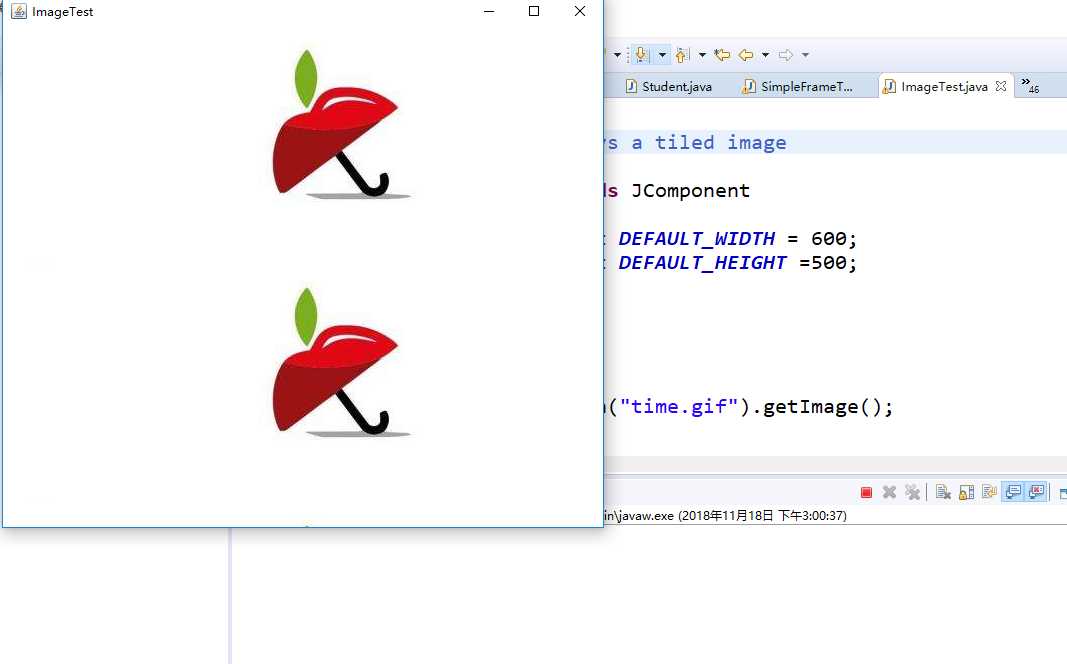The image size is (1067, 664).
Task: Click the DEFAULT_WIDTH identifier in code
Action: pyautogui.click(x=696, y=239)
